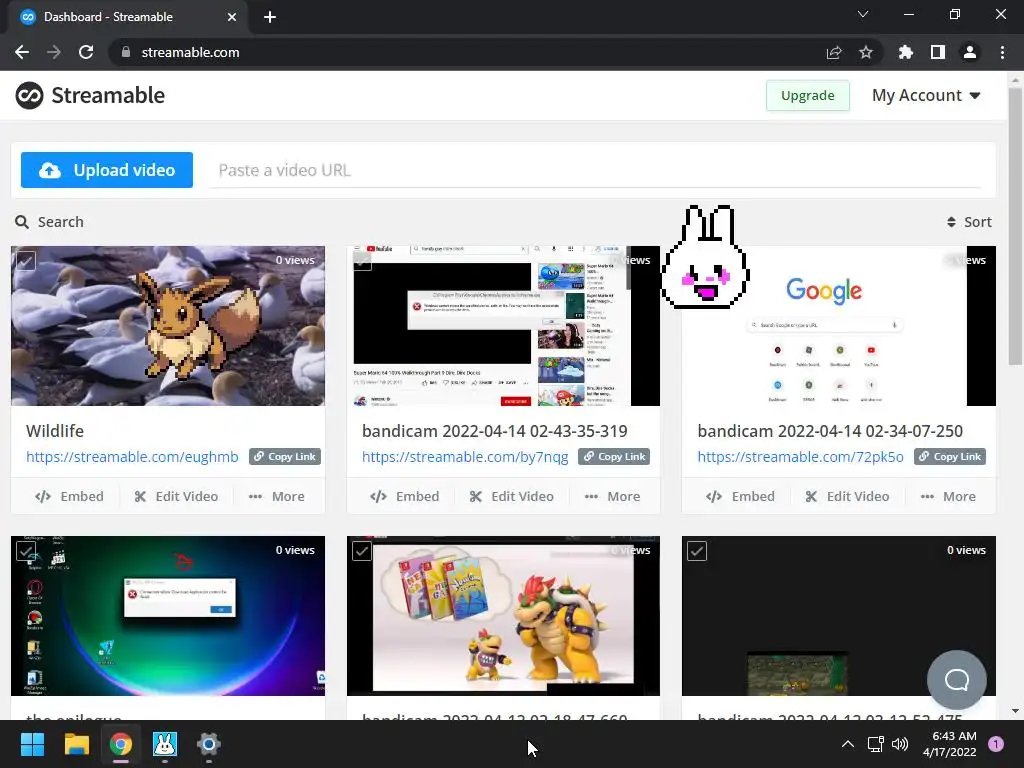
Task: Open the browser extensions puzzle icon
Action: coord(906,52)
